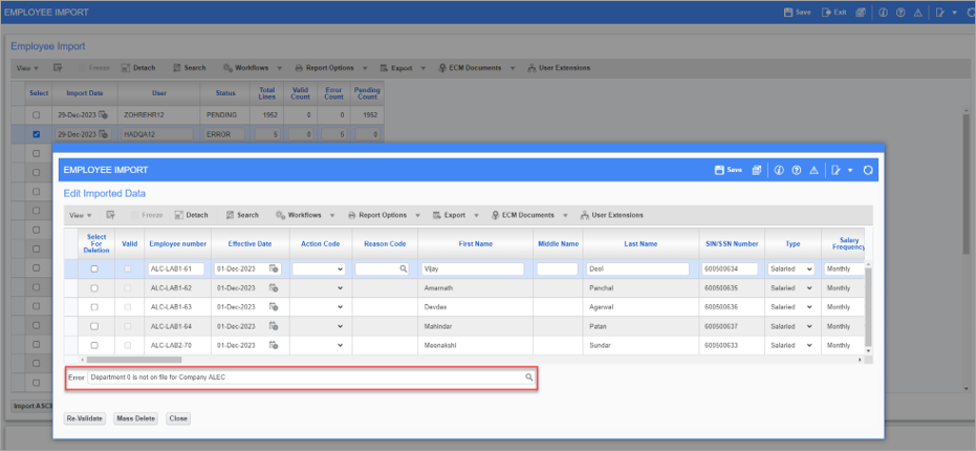
Task: Open the Action Code dropdown for ALC-LAB1-61
Action: [x=319, y=269]
